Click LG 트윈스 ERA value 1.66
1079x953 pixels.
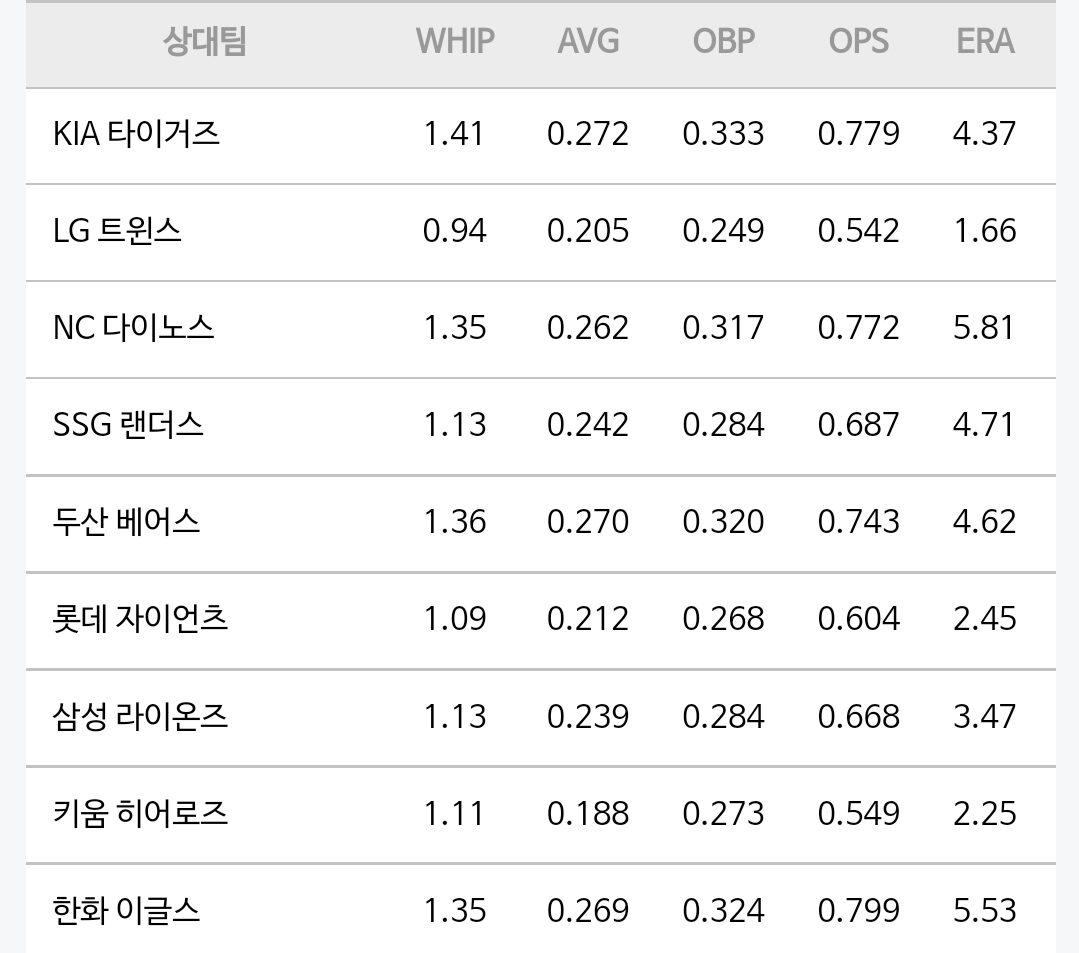pyautogui.click(x=984, y=231)
